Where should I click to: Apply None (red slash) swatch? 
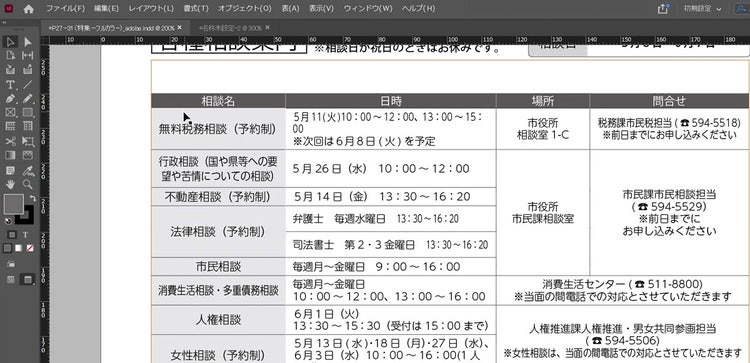[x=30, y=248]
